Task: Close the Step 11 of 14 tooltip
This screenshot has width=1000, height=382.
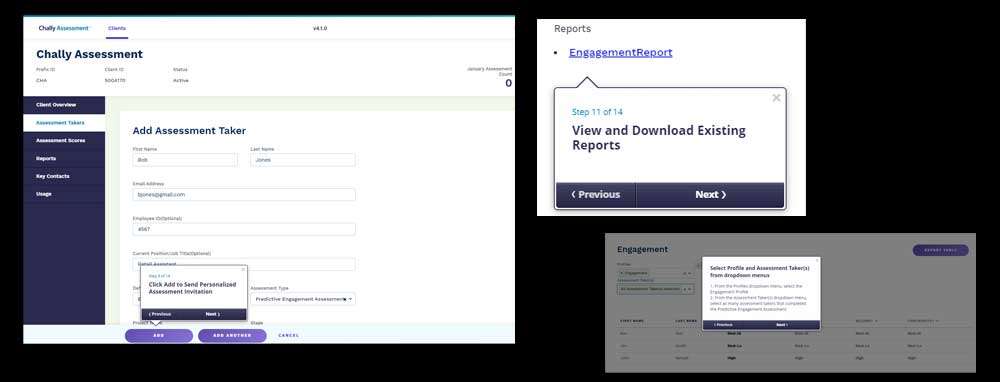Action: [776, 98]
